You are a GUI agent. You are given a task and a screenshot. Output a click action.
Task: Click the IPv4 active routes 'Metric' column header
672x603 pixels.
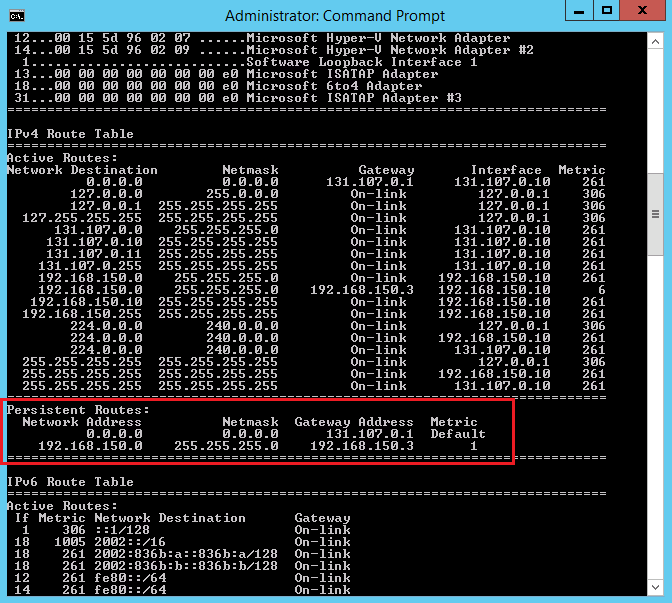tap(582, 170)
